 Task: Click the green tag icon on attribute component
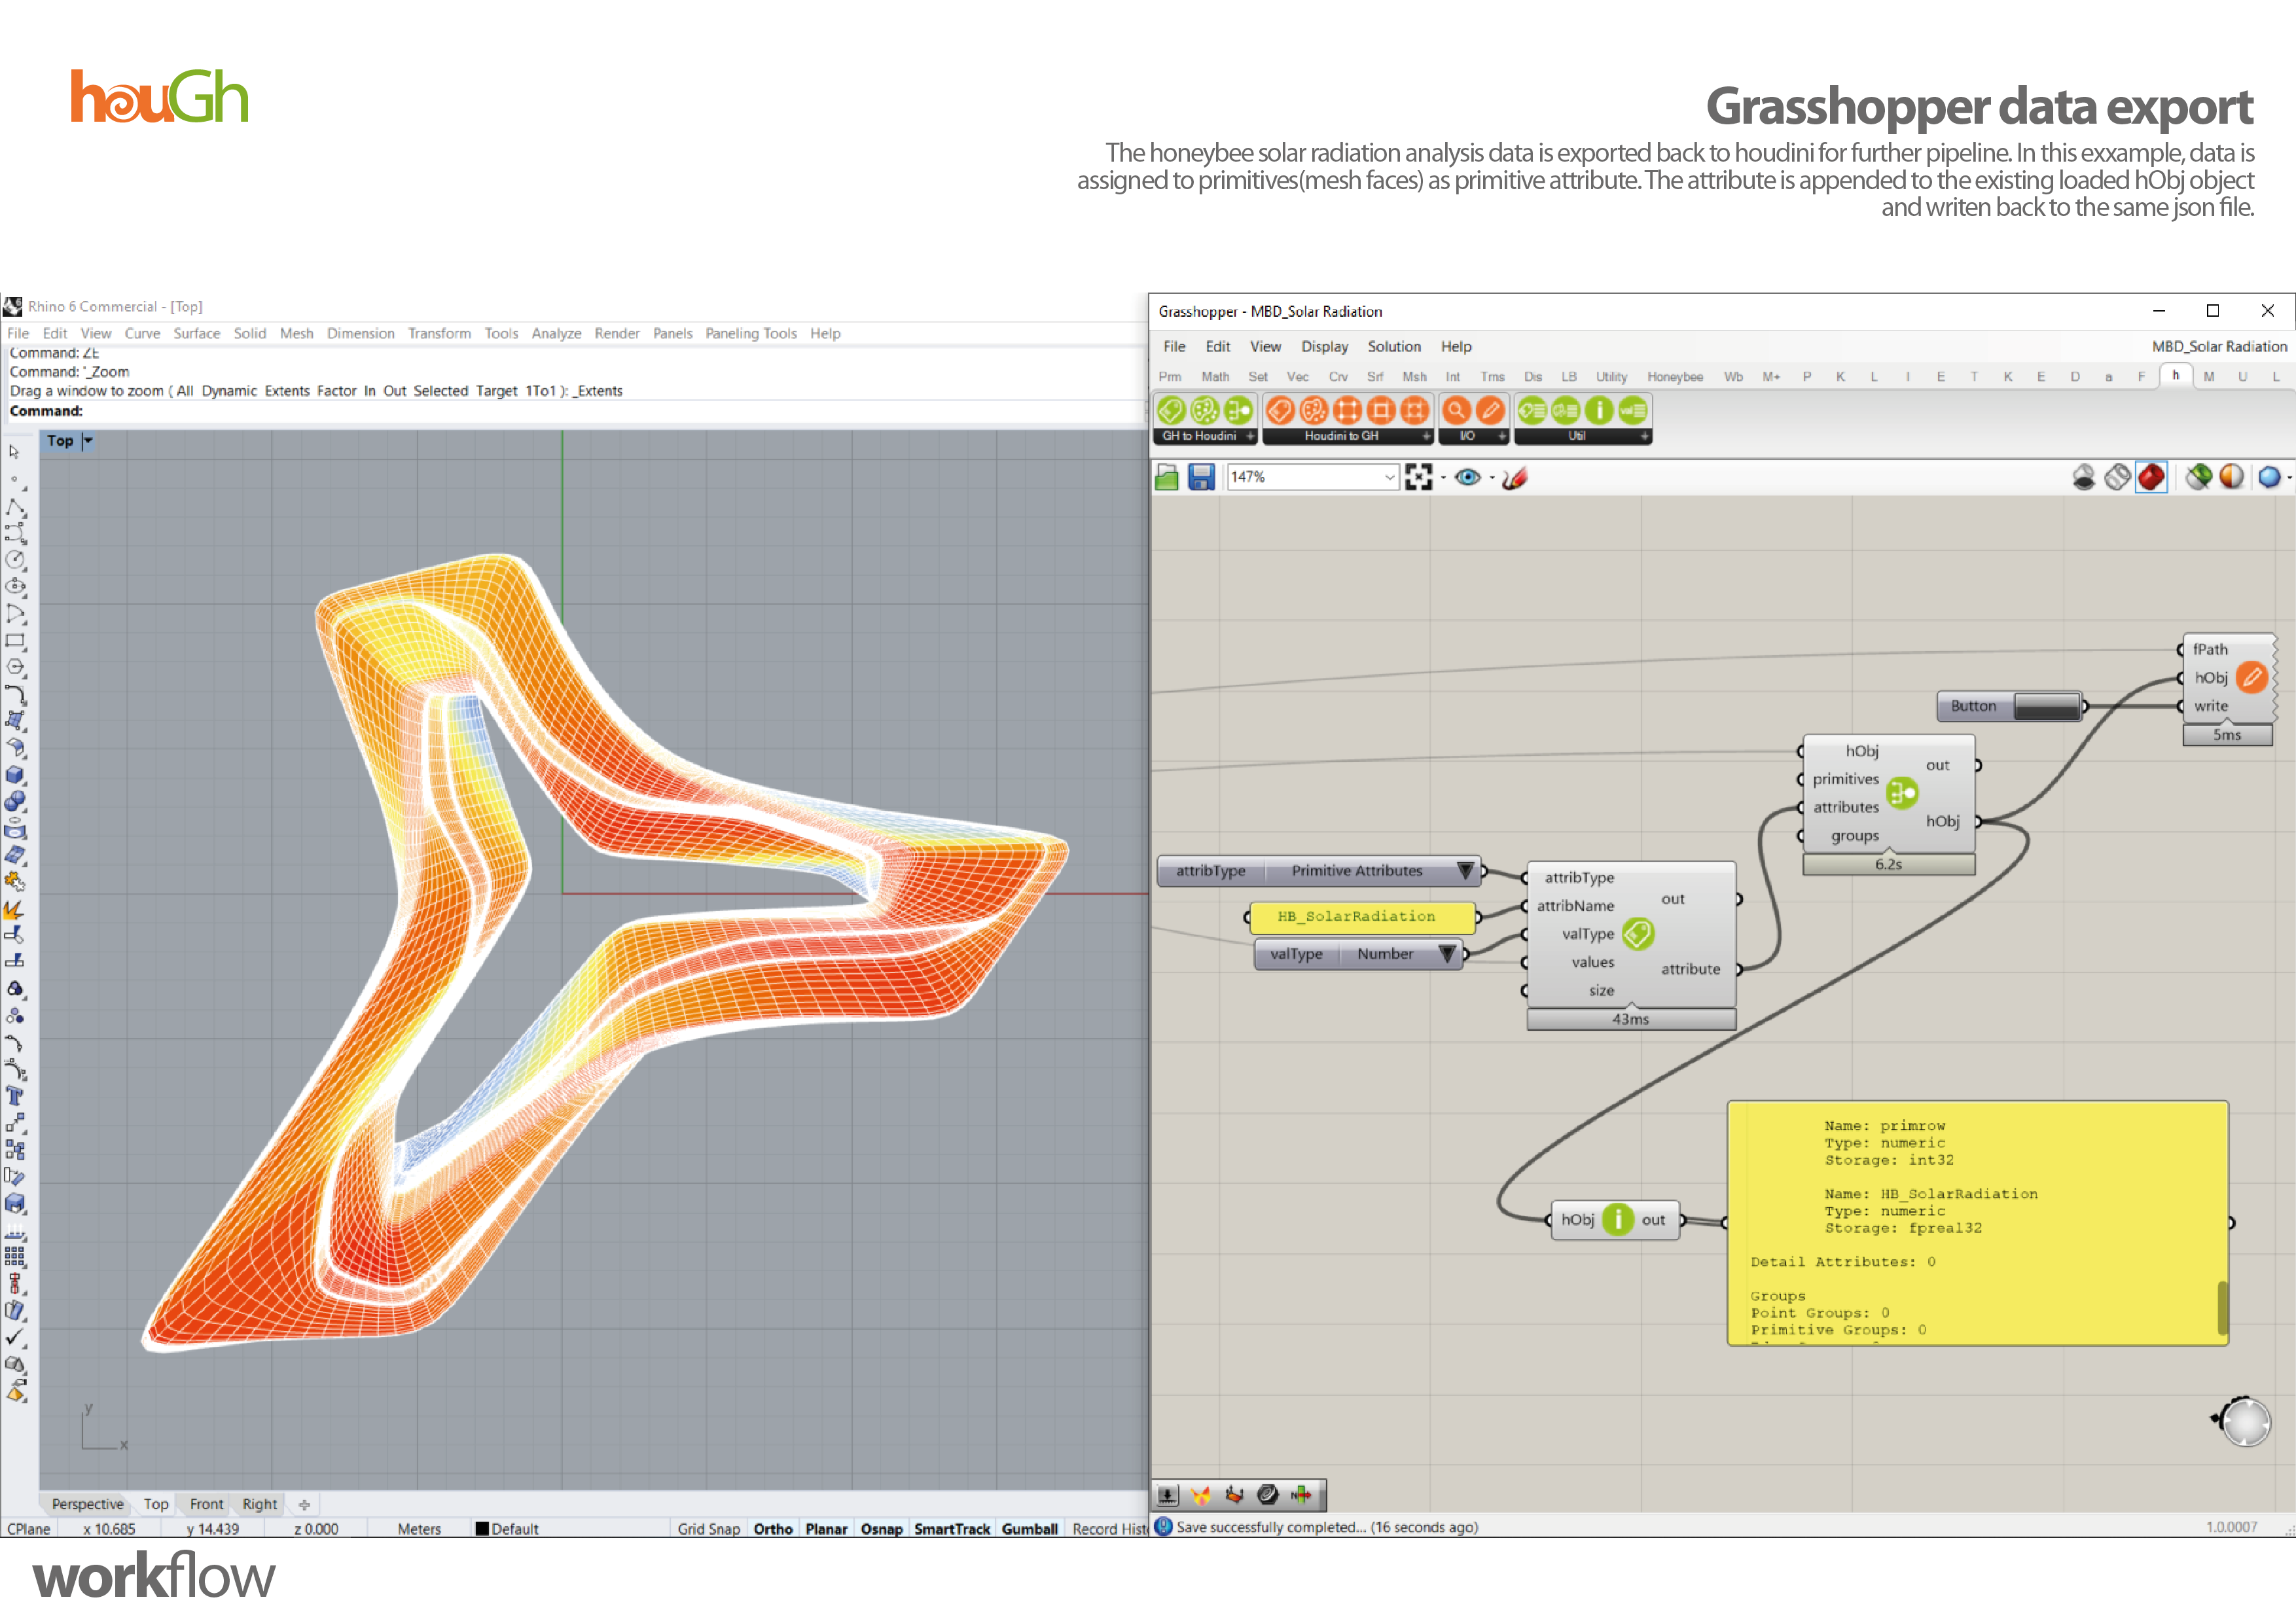1638,933
